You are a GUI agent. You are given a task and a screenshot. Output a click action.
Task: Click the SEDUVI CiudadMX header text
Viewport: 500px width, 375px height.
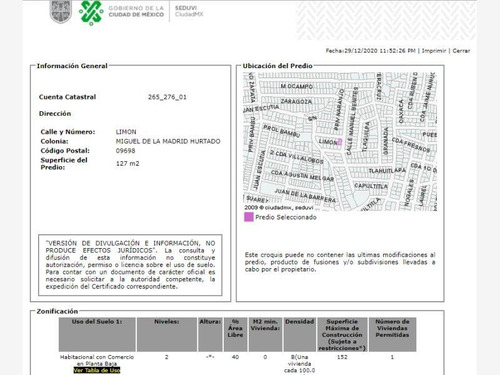189,11
